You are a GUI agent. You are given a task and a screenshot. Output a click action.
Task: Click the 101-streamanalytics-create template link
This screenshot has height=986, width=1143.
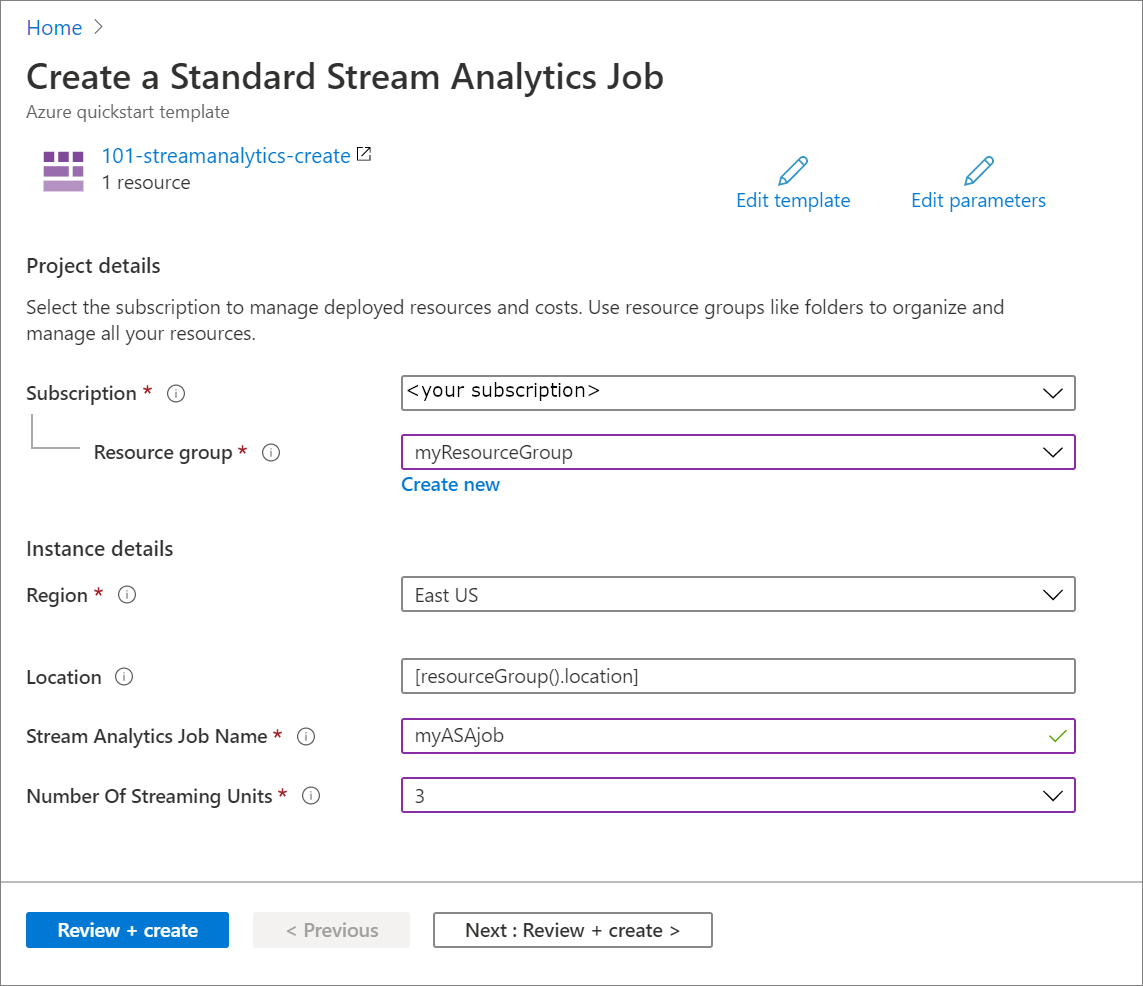pos(226,155)
